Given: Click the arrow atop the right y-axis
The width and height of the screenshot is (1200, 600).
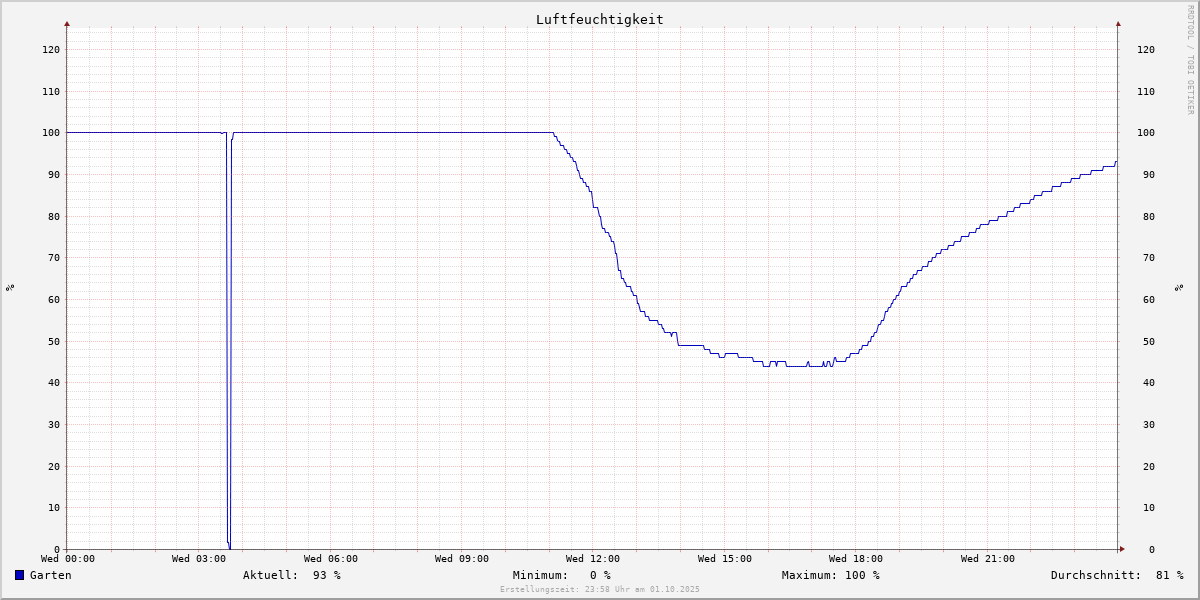Looking at the screenshot, I should click(x=1118, y=23).
